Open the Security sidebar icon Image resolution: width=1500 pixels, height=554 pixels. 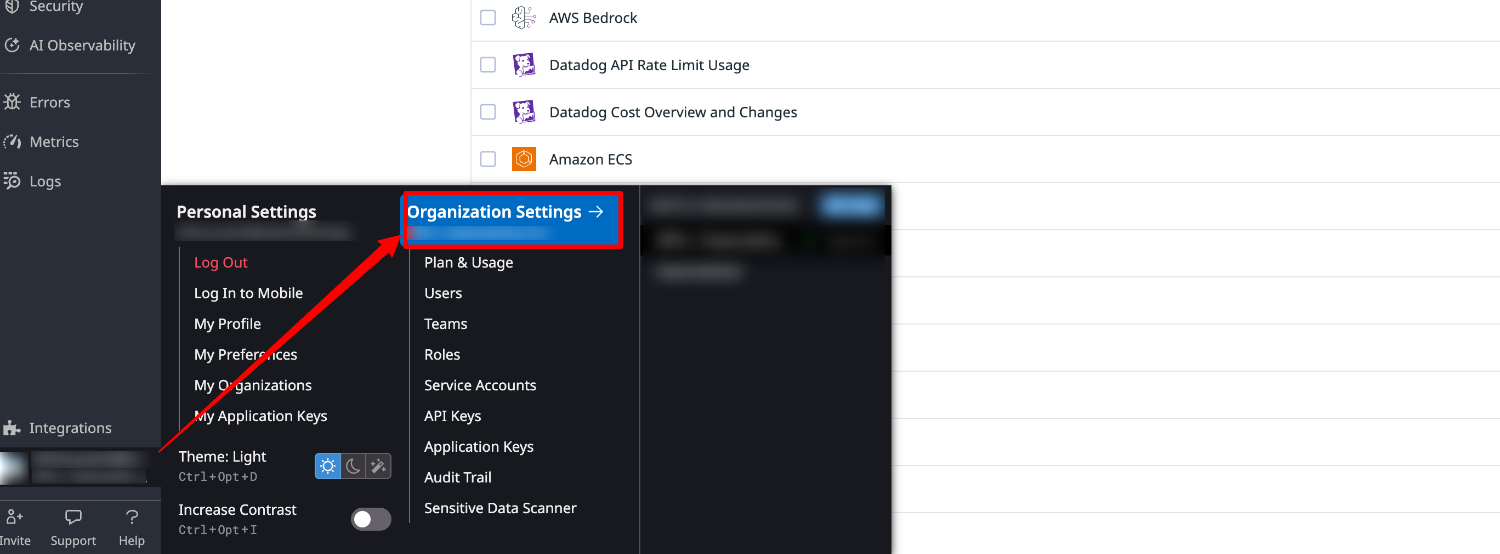12,7
